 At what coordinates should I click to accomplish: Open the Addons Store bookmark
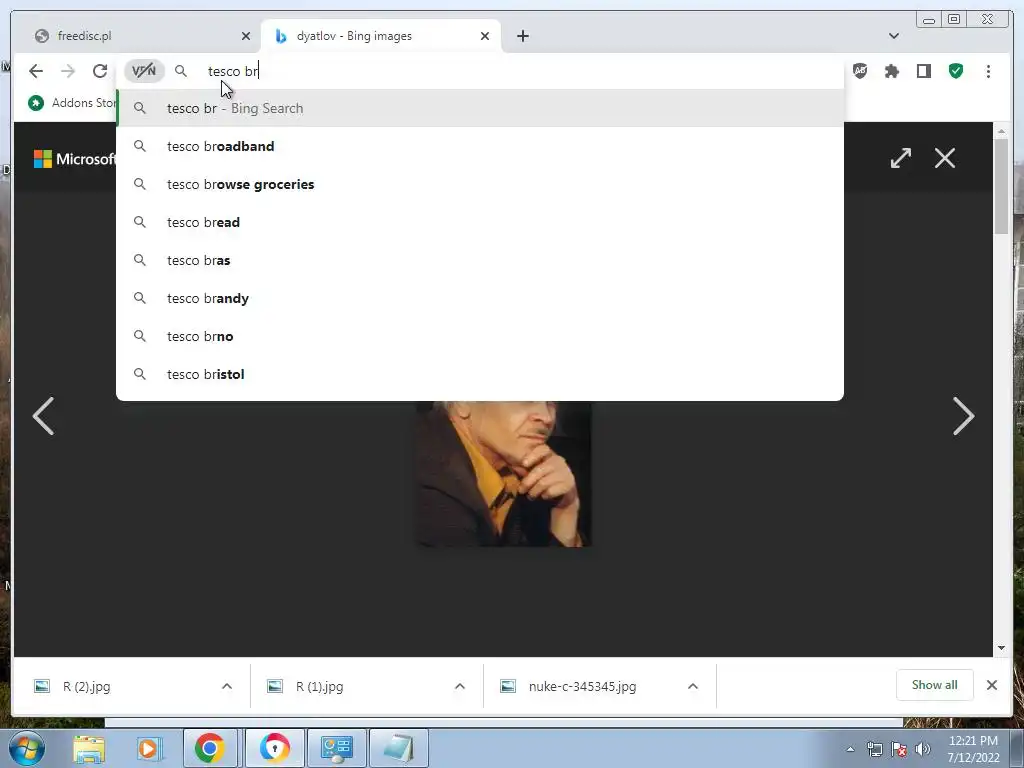72,103
